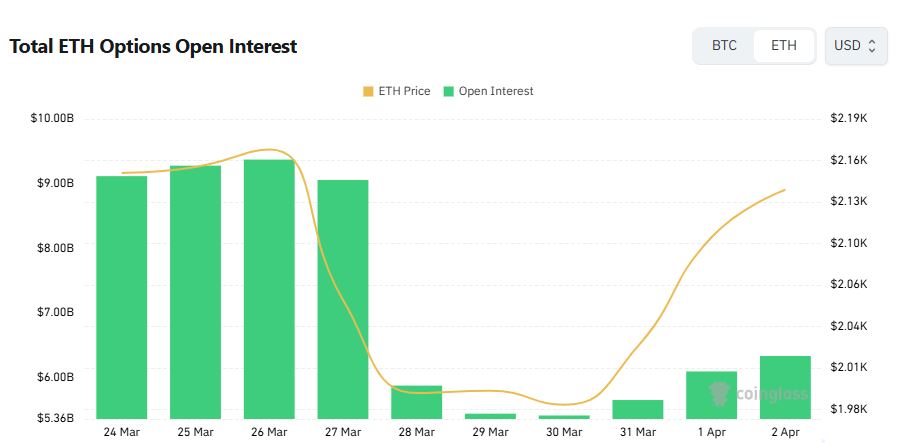The height and width of the screenshot is (443, 897).
Task: Click the coinglass watermark logo icon
Action: 721,392
